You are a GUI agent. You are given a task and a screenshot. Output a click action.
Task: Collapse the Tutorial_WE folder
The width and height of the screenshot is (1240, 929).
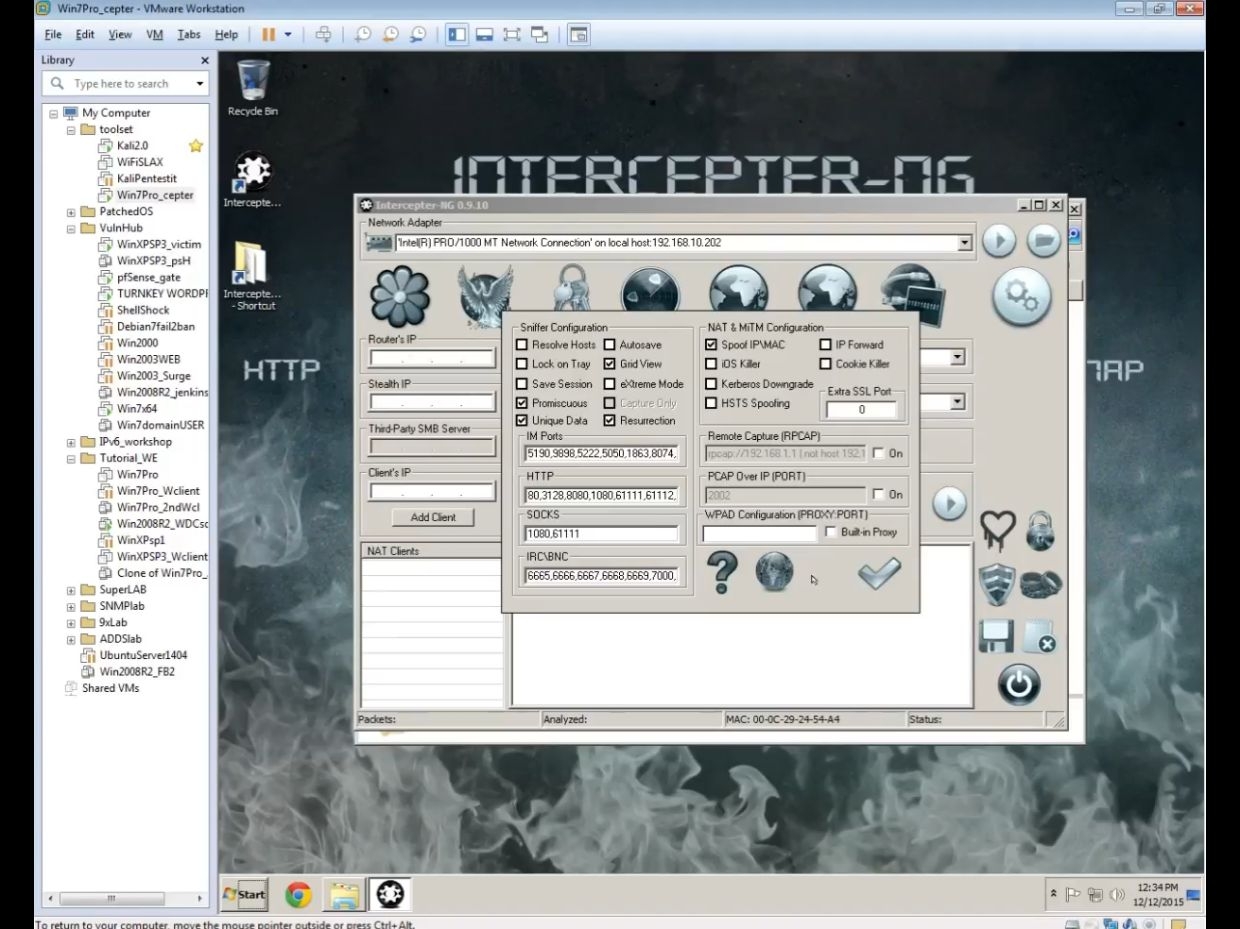tap(71, 458)
